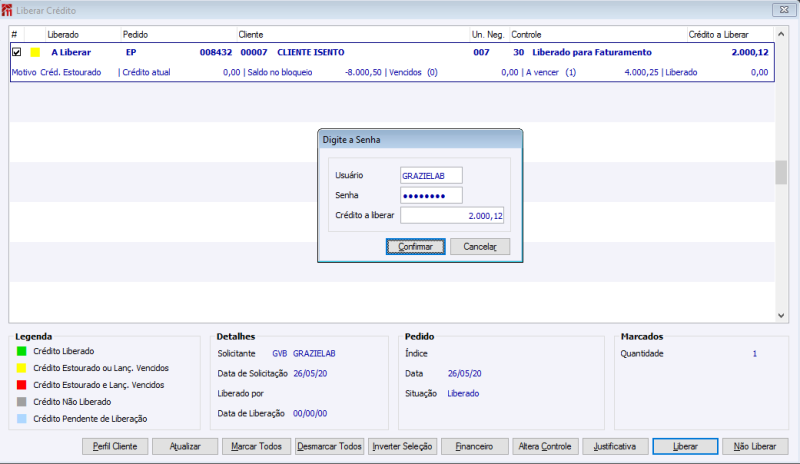Click the yellow status square on order 008432 row
The height and width of the screenshot is (464, 800).
pos(35,52)
